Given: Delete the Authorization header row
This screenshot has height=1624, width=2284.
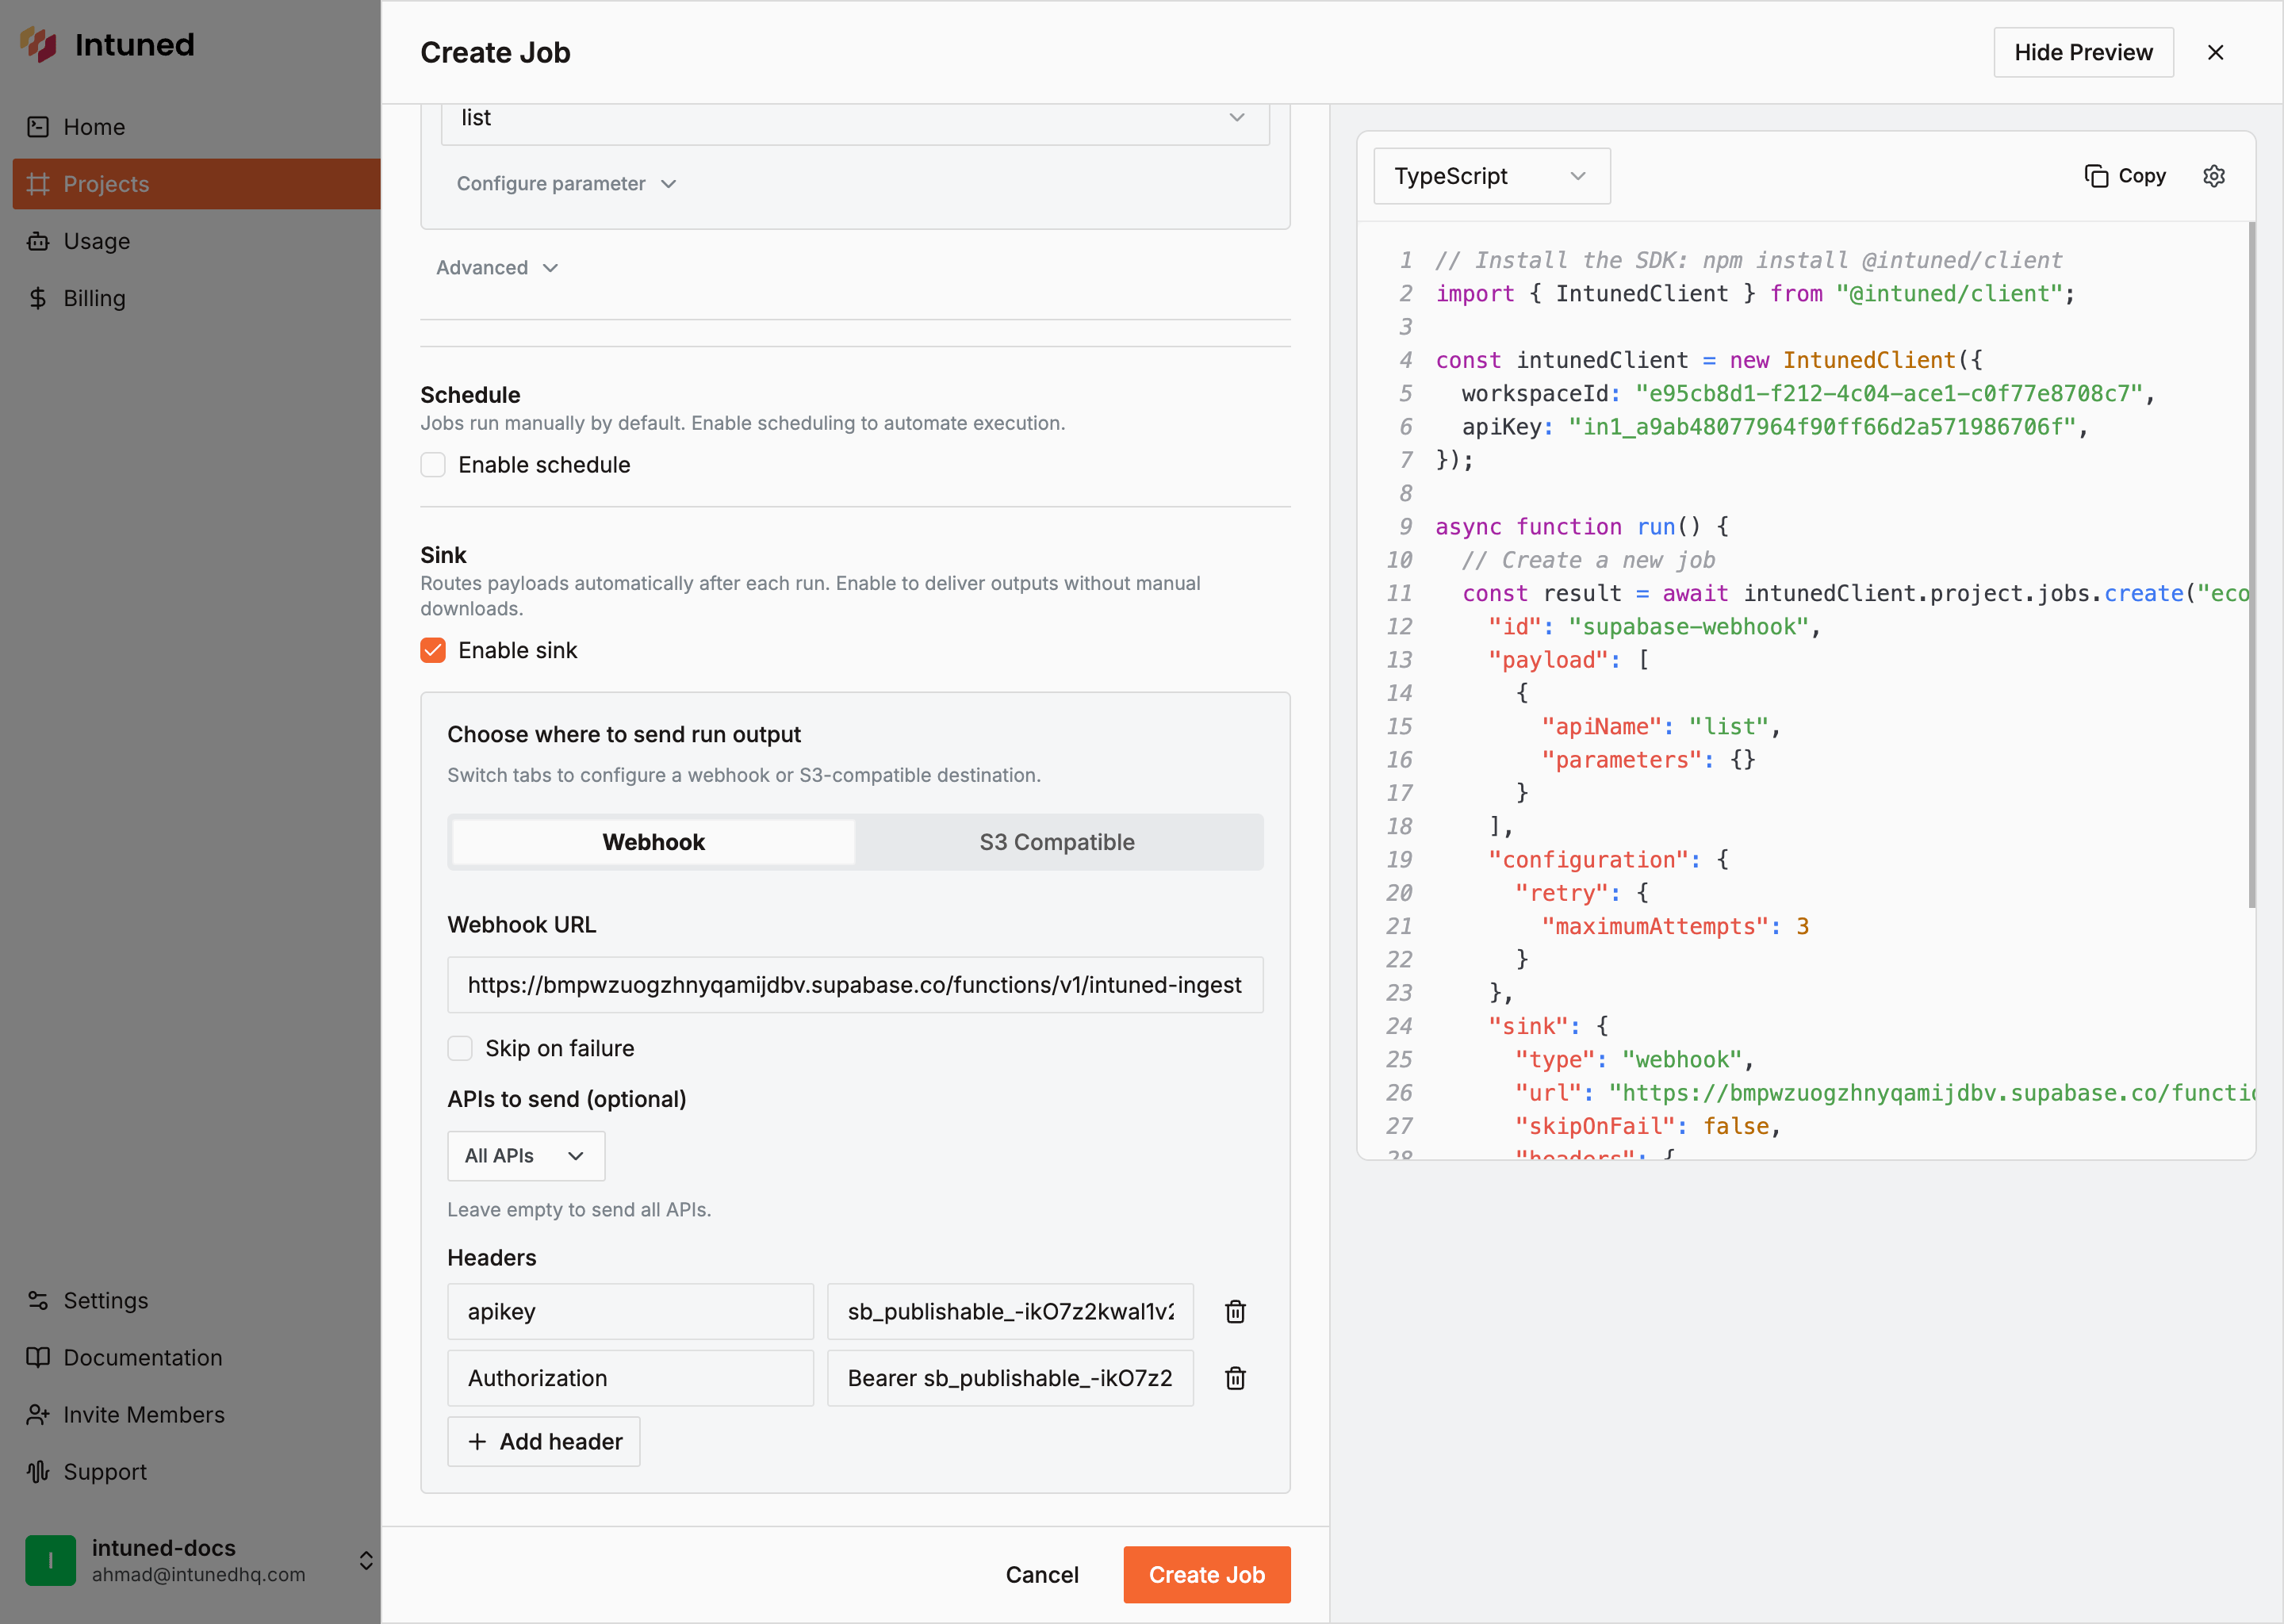Looking at the screenshot, I should tap(1235, 1378).
